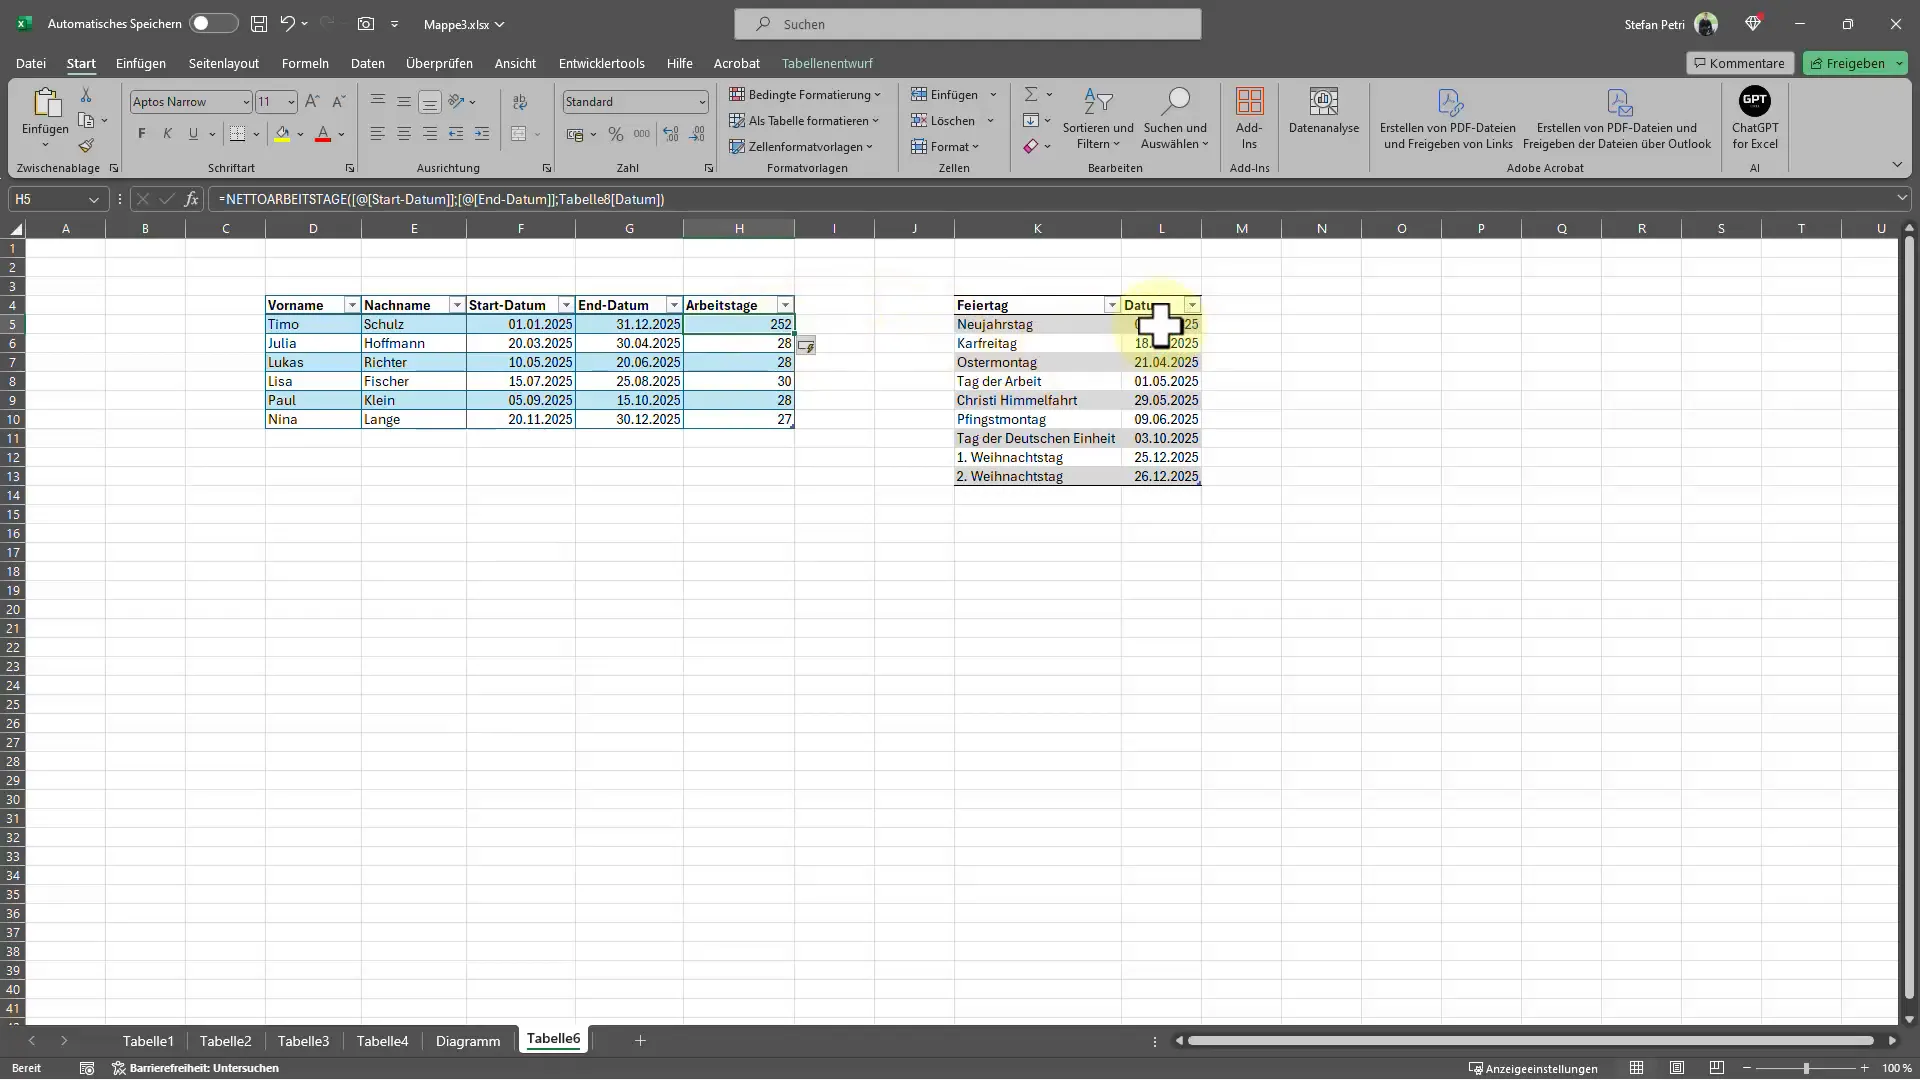1920x1080 pixels.
Task: Enable Zwischenablage checkbox
Action: pos(116,169)
